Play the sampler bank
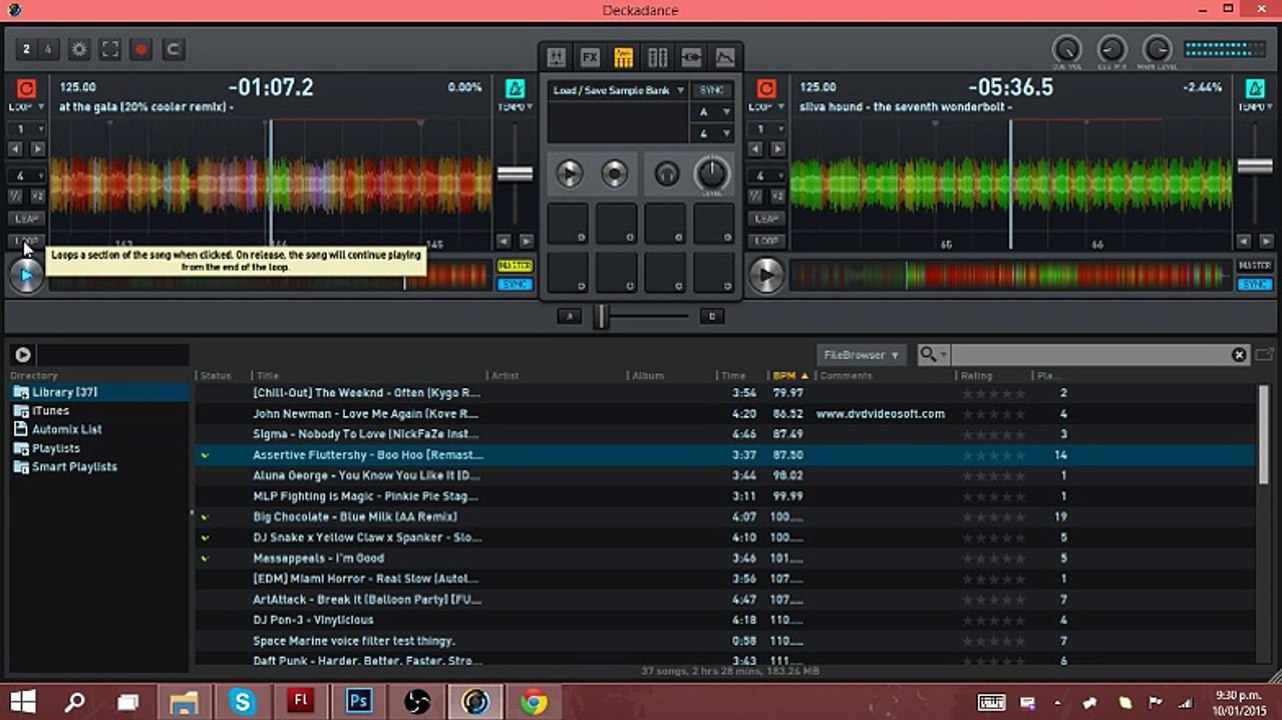 (569, 174)
